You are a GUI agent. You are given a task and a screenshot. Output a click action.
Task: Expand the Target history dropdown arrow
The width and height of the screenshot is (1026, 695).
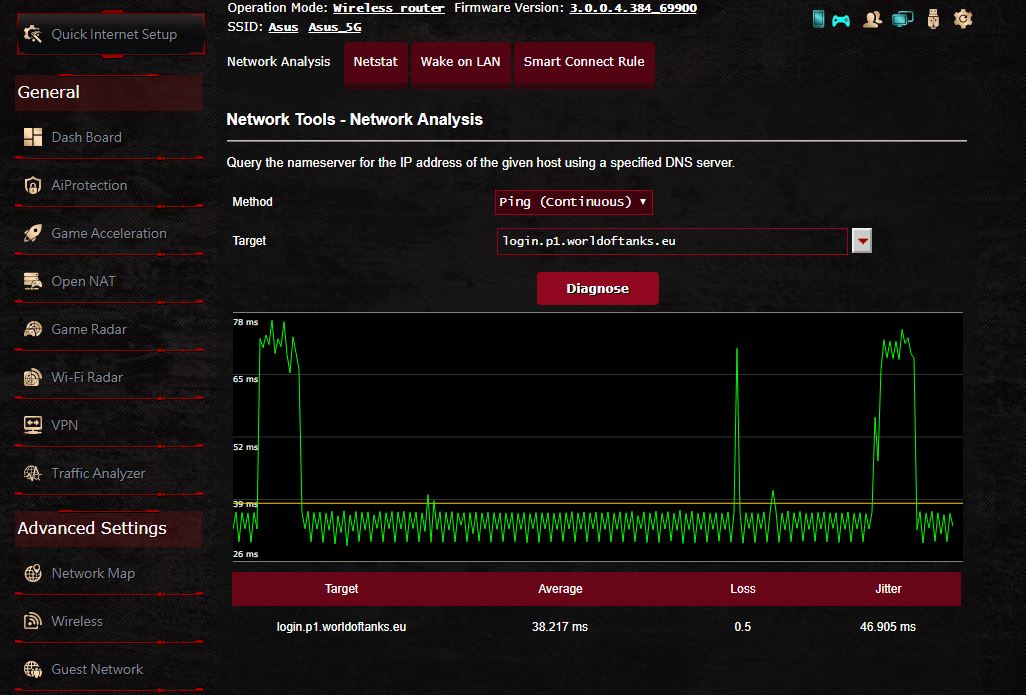click(862, 241)
